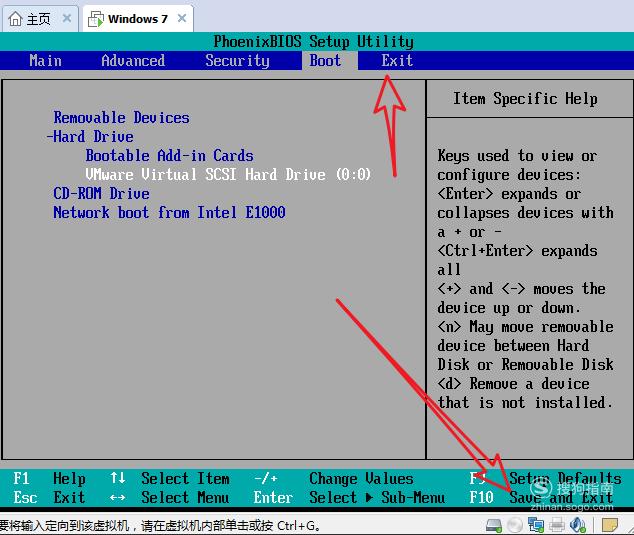The width and height of the screenshot is (634, 535).
Task: Open the message log note icon
Action: [609, 525]
